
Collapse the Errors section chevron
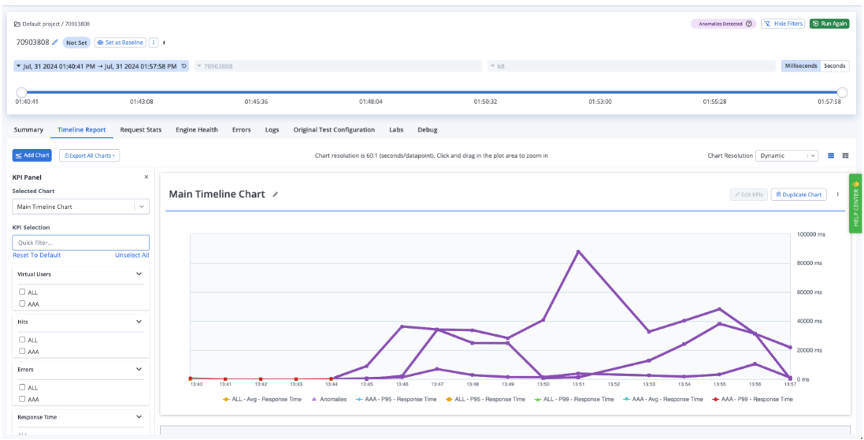click(x=139, y=369)
